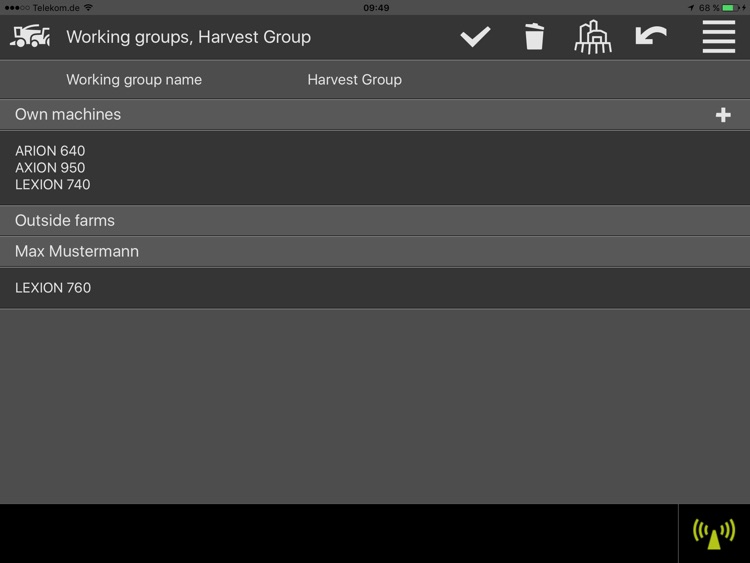Open the Max Mustermann farm row

(x=375, y=251)
